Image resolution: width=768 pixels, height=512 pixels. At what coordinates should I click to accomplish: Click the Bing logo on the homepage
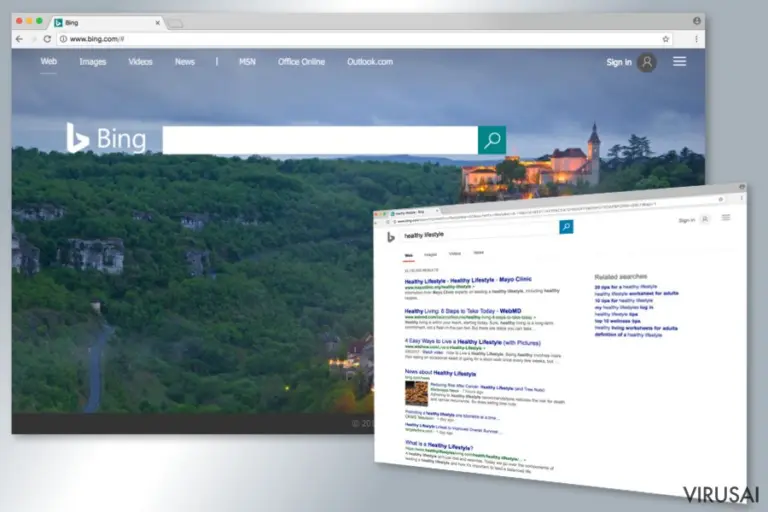point(106,138)
